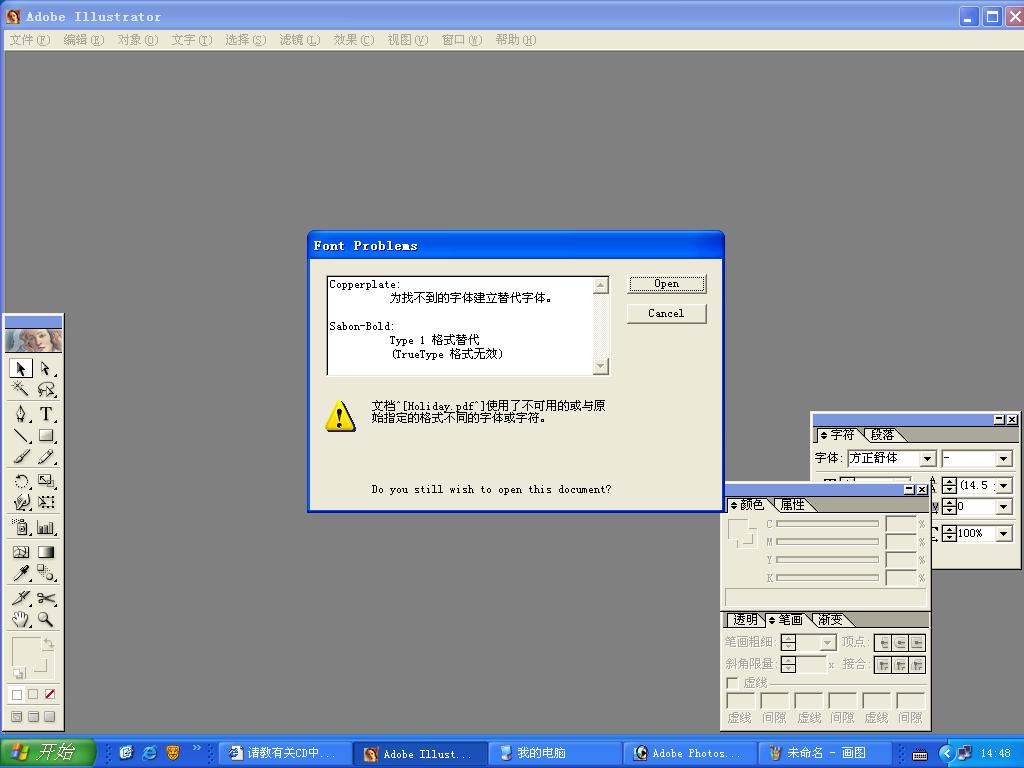Click the font list scrollbar down arrow
Image resolution: width=1024 pixels, height=768 pixels.
point(601,366)
